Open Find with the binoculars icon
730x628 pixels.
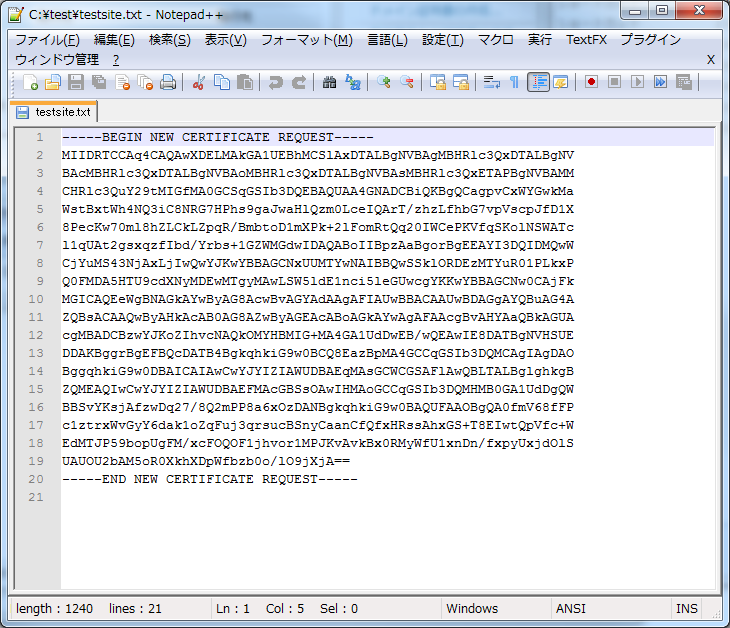(330, 82)
